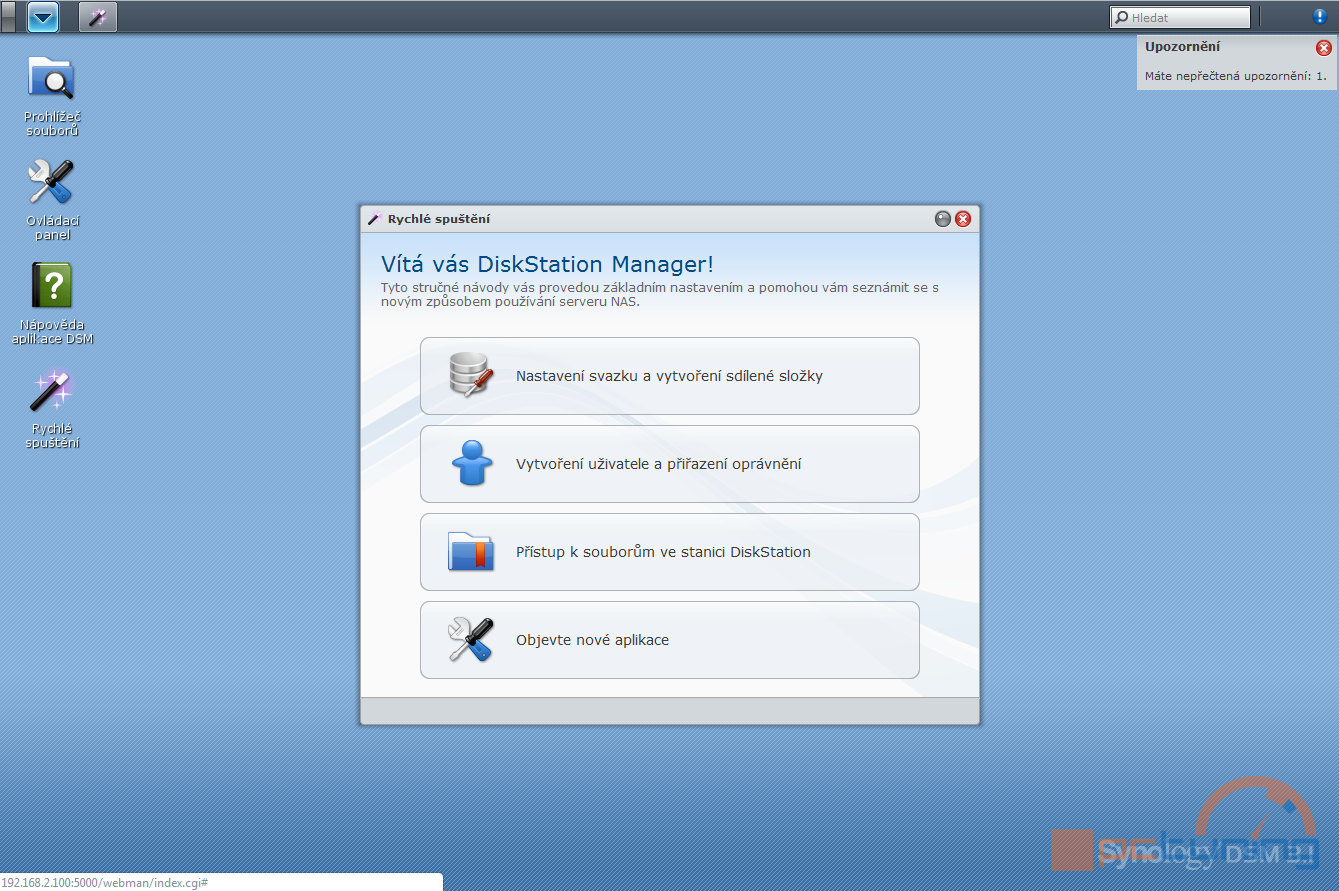Launch Rychlé spuštění desktop icon
Image resolution: width=1339 pixels, height=891 pixels.
pyautogui.click(x=51, y=409)
